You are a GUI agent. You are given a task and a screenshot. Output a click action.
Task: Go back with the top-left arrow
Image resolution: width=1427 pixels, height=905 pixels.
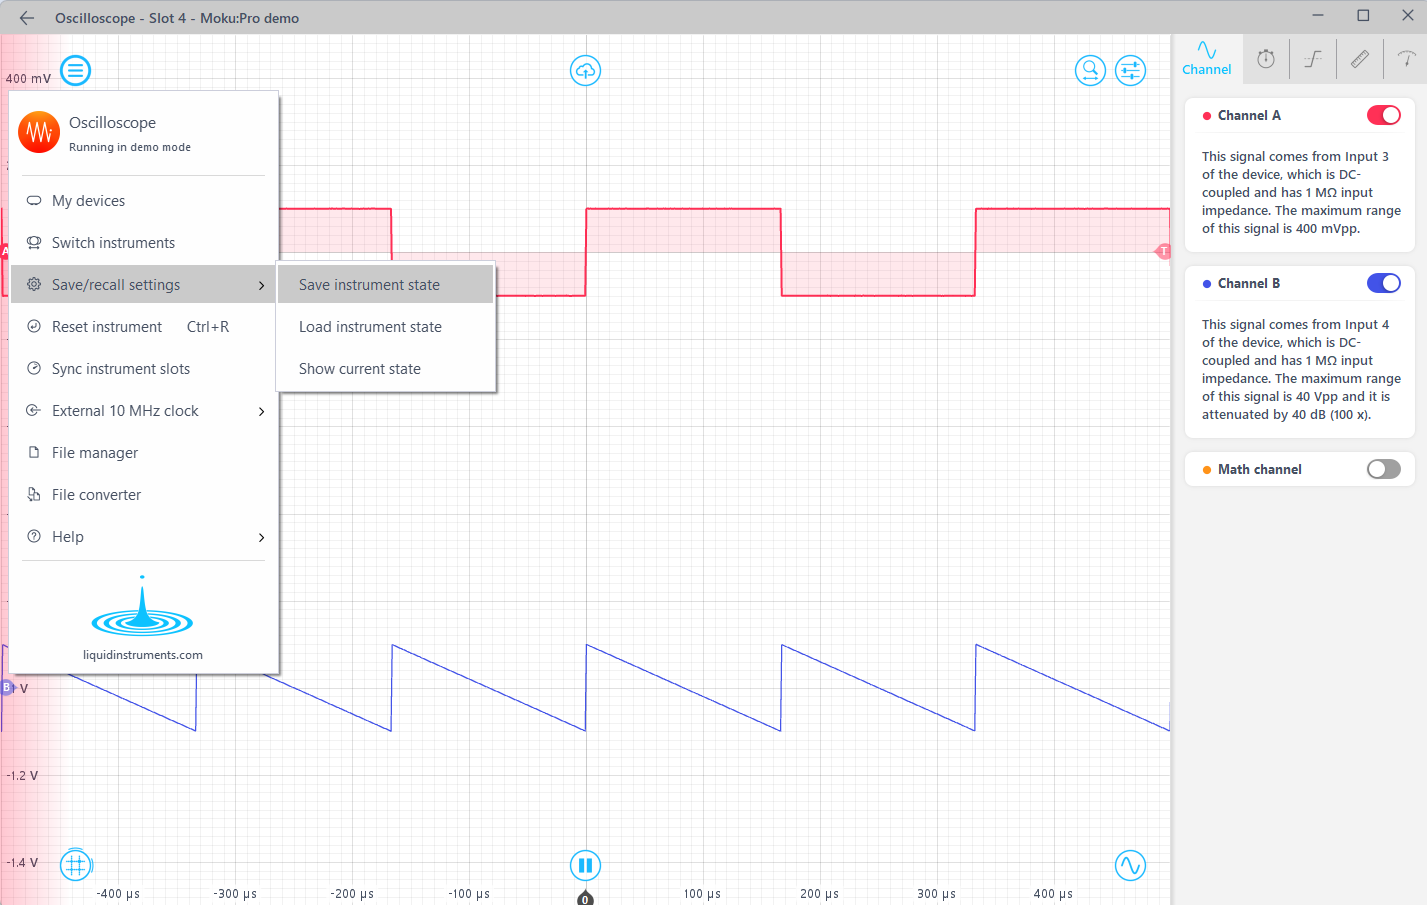point(27,18)
